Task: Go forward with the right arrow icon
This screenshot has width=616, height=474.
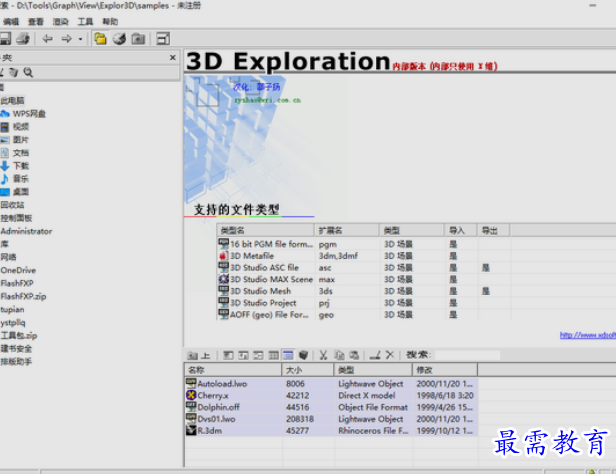Action: [x=66, y=38]
